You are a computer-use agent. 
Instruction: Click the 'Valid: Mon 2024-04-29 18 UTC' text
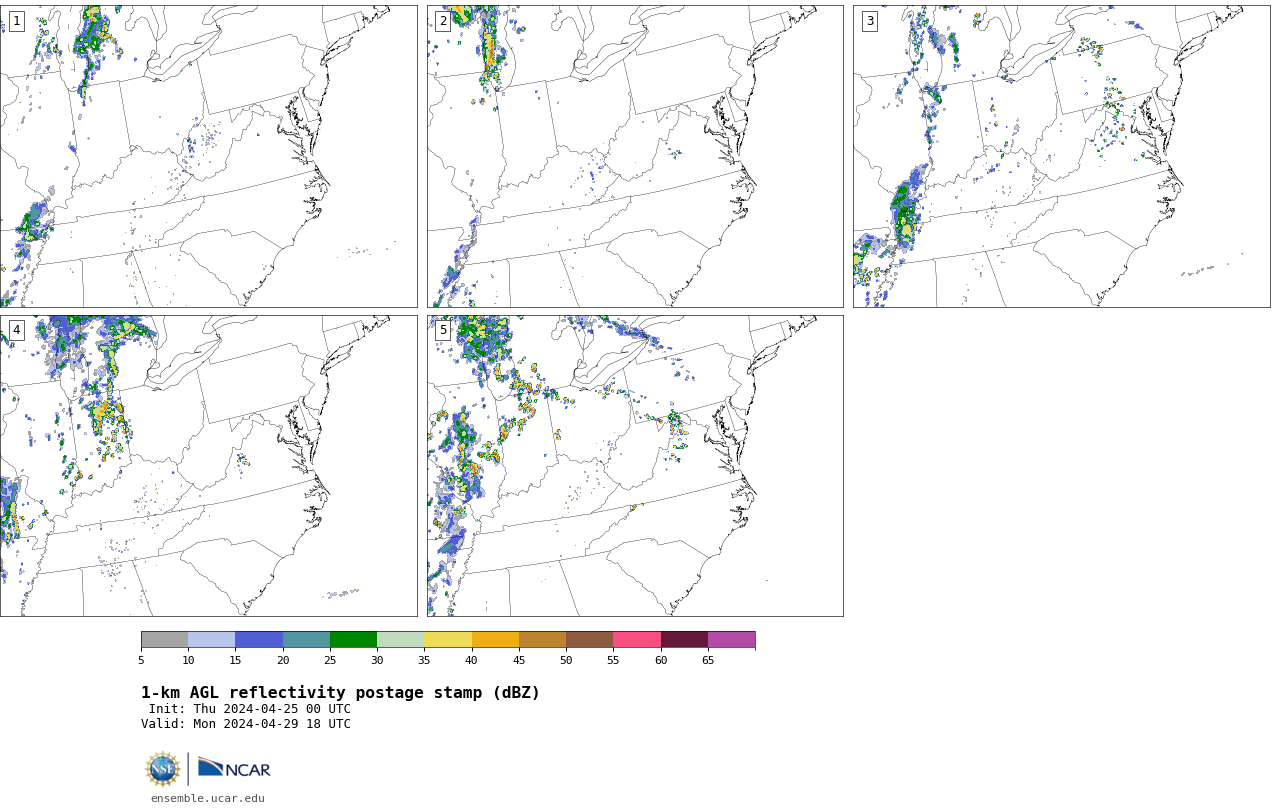pos(246,724)
